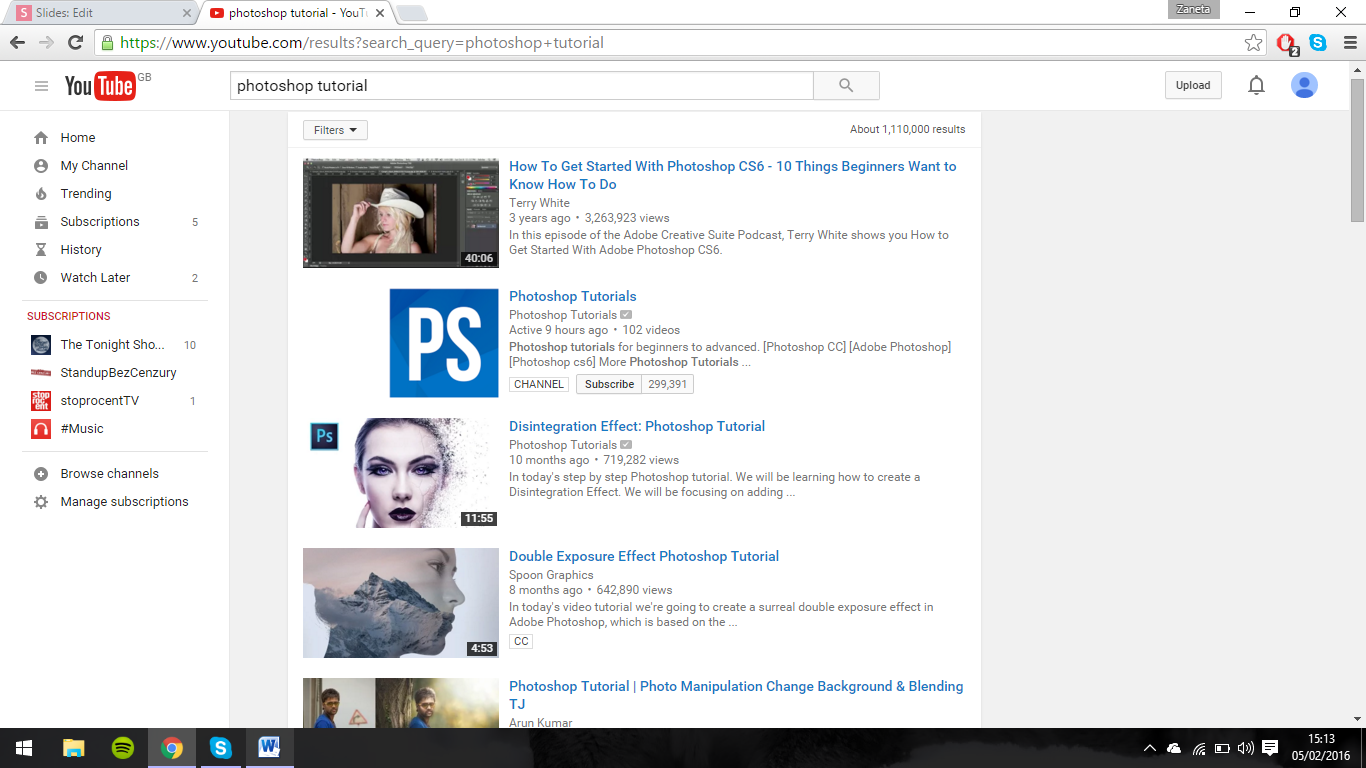Open the Photoshop Tutorials channel title link
This screenshot has width=1366, height=768.
point(573,296)
